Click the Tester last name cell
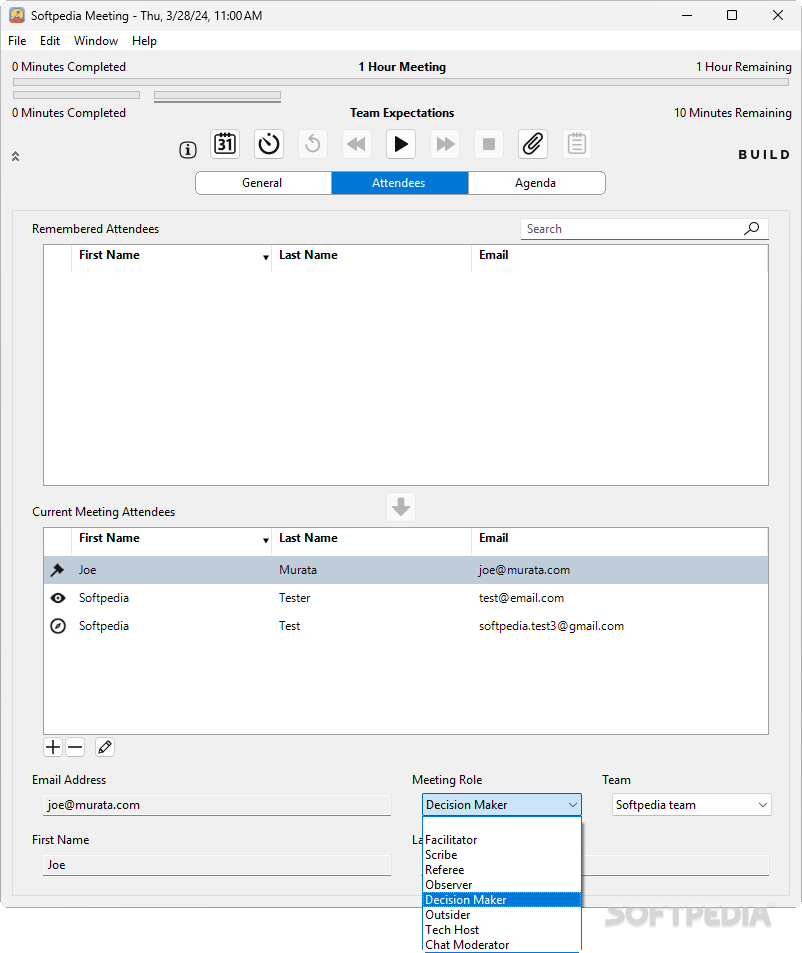802x953 pixels. [295, 598]
